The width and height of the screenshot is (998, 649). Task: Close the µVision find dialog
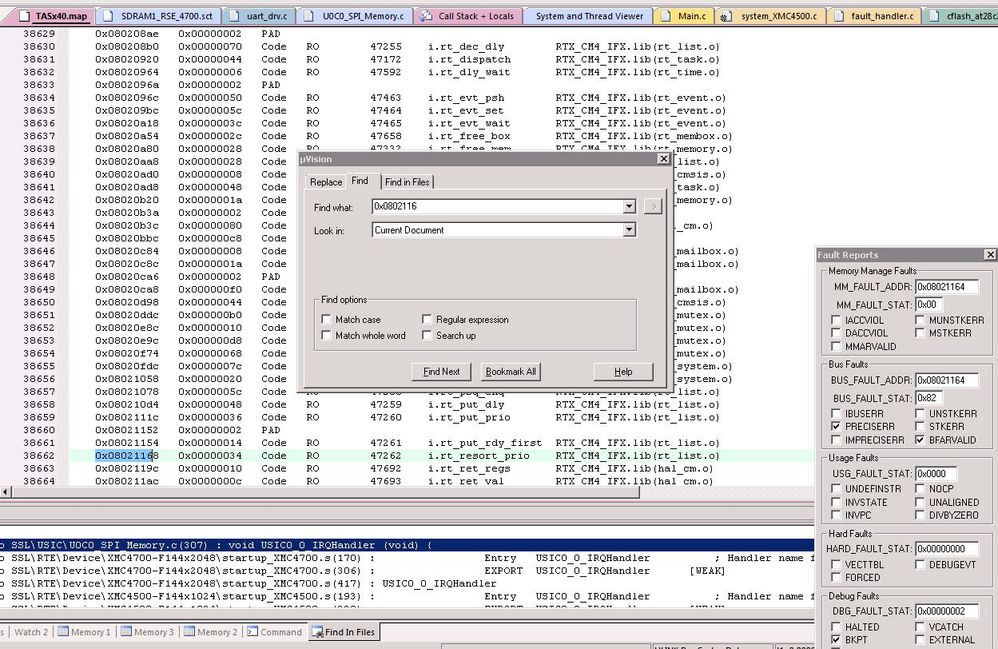coord(663,158)
